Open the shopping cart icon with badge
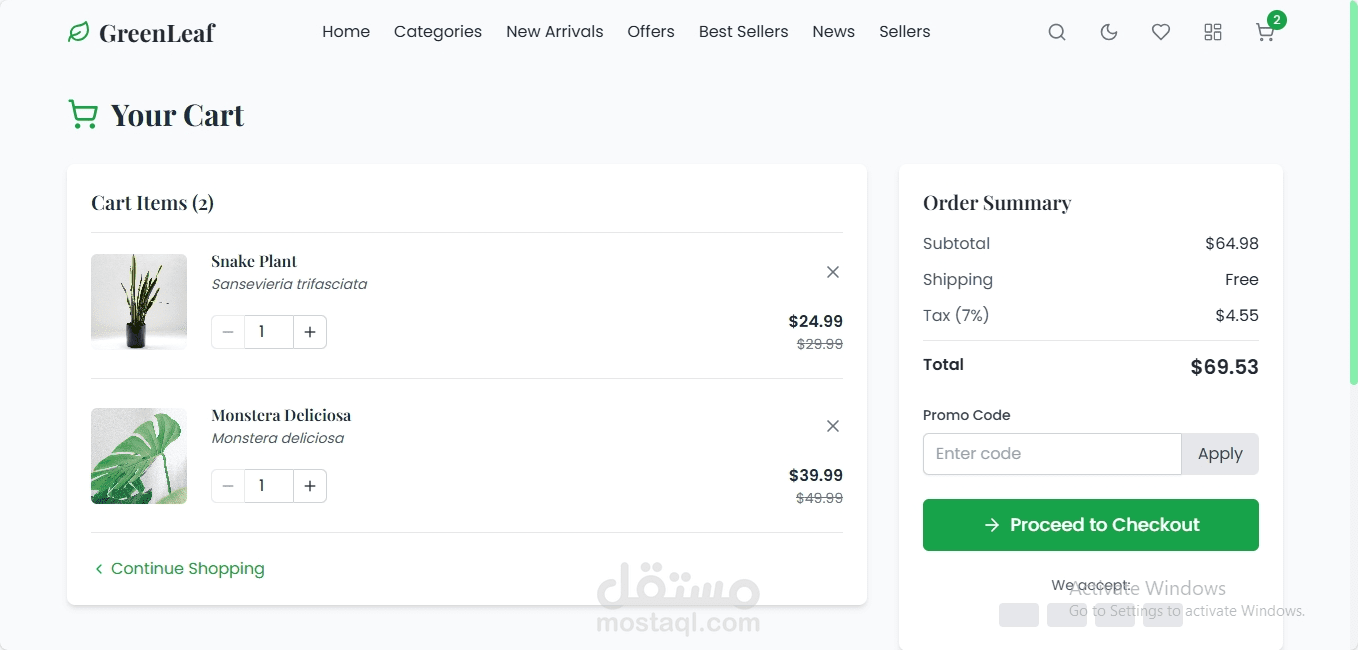The image size is (1358, 650). (x=1265, y=32)
